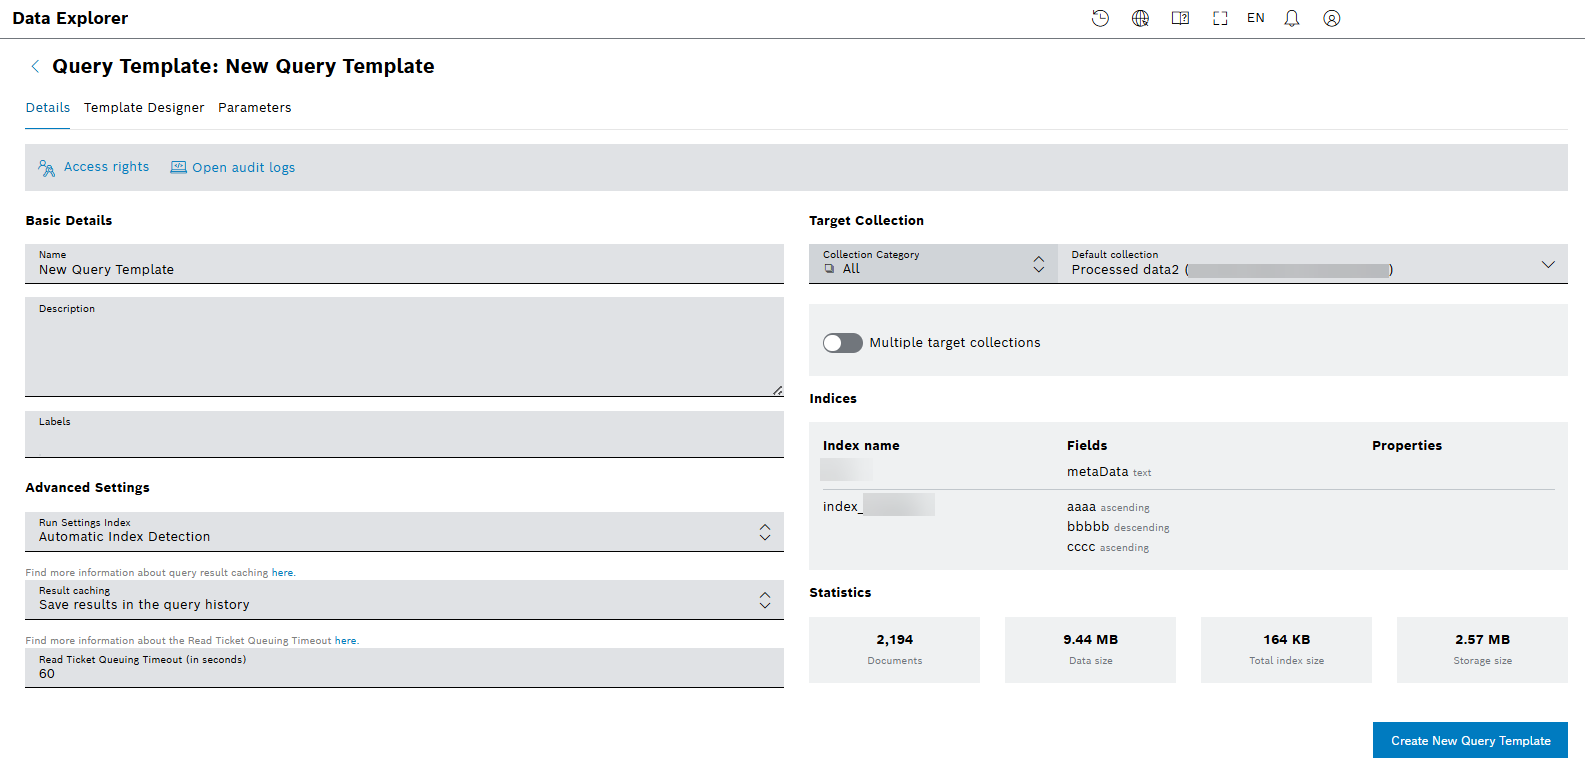Click the cccc ascending field entry
This screenshot has height=770, width=1585.
coord(1108,547)
